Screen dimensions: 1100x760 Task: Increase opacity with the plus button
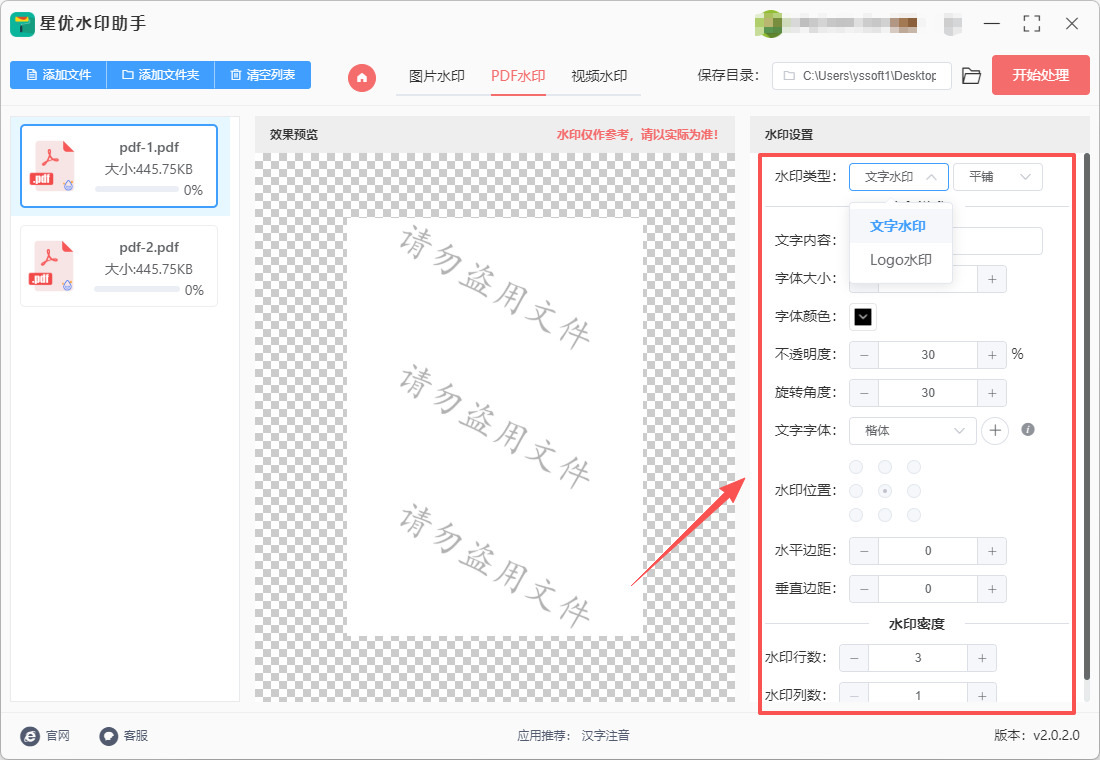click(x=992, y=355)
